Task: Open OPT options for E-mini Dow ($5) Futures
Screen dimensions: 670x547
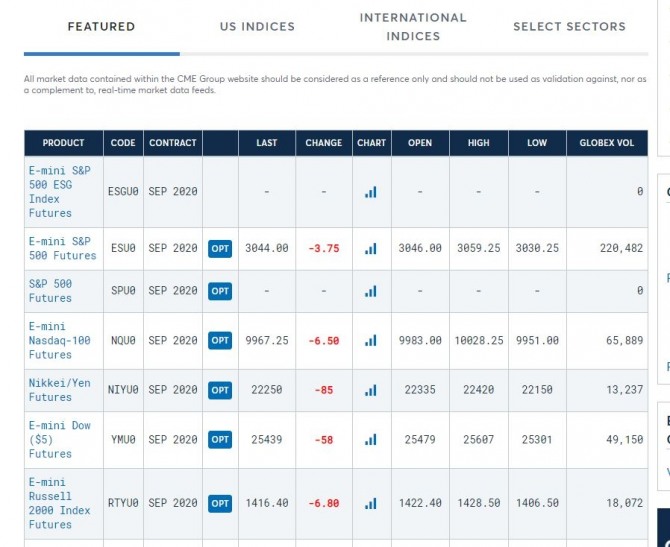Action: 220,439
